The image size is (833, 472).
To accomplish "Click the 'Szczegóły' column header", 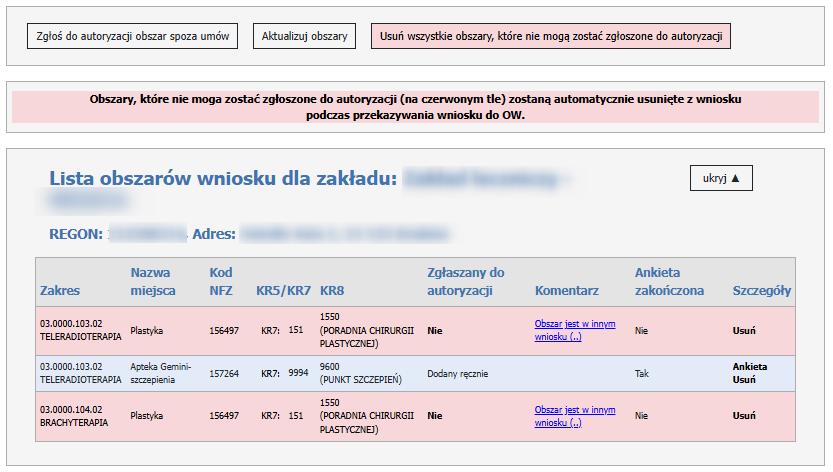I will (x=762, y=291).
